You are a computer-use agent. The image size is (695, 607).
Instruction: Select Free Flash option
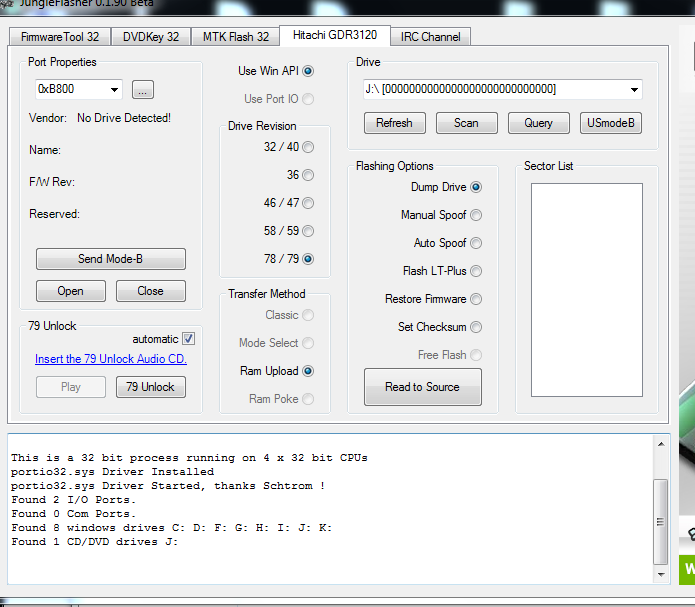(x=476, y=355)
